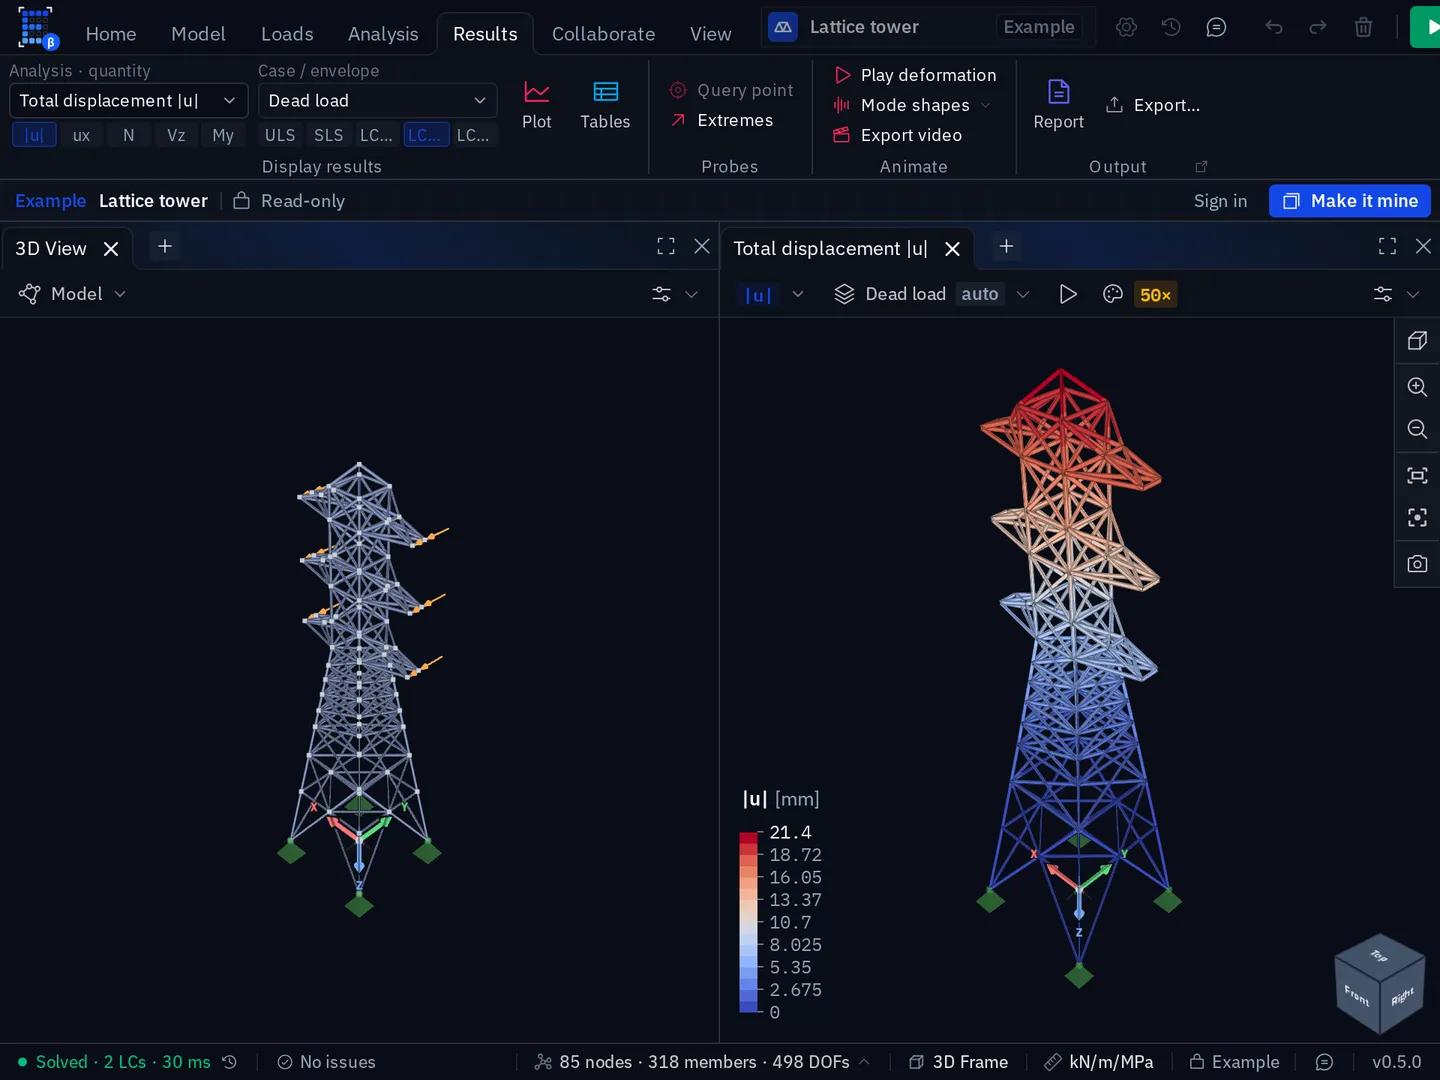
Task: Generate a Report
Action: (x=1058, y=105)
